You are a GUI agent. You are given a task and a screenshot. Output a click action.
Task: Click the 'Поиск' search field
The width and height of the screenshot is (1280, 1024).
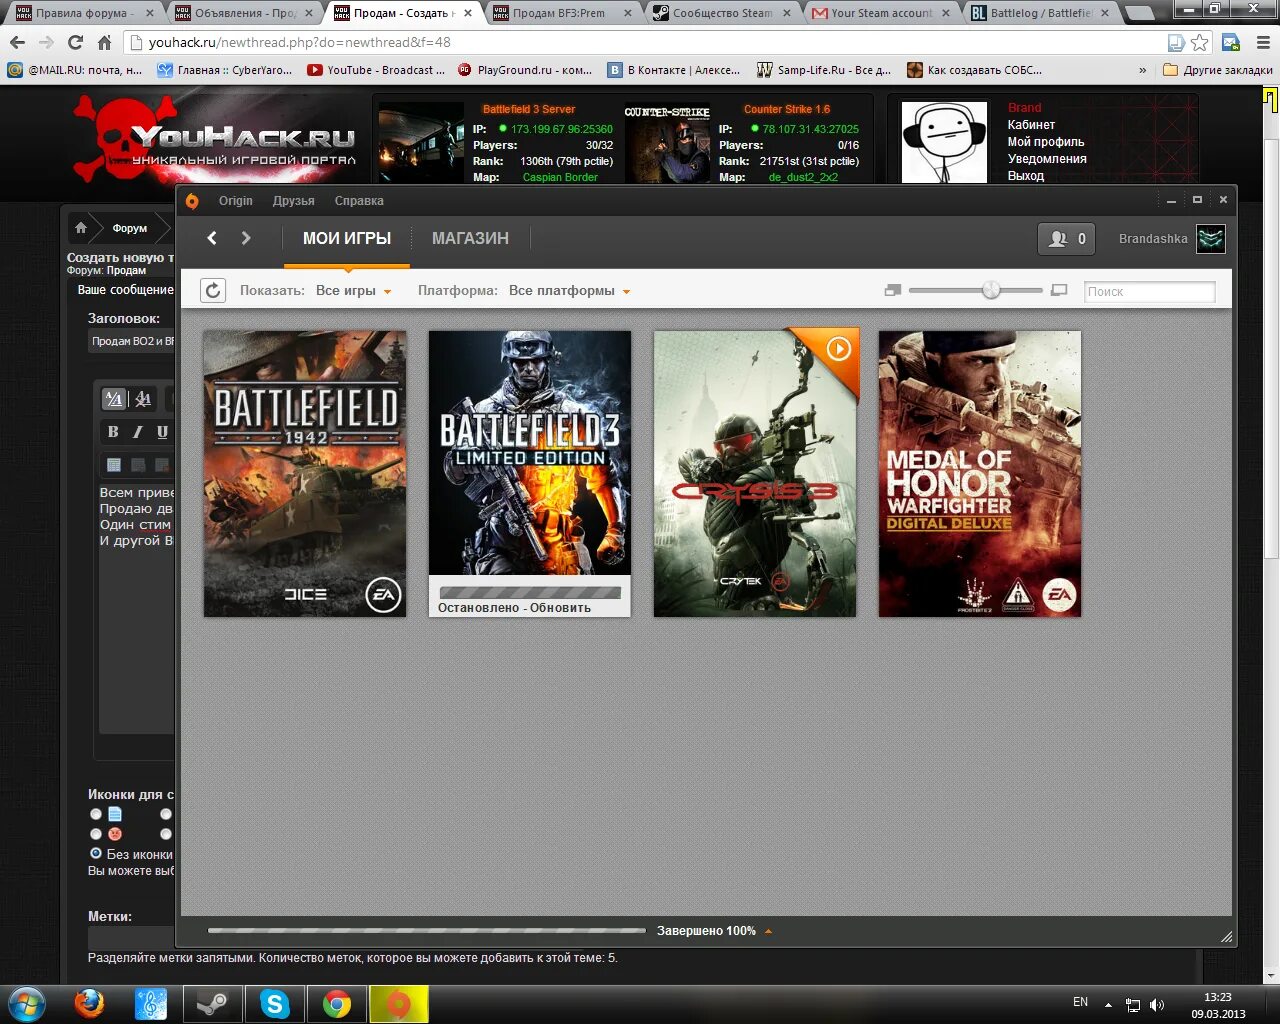tap(1150, 291)
